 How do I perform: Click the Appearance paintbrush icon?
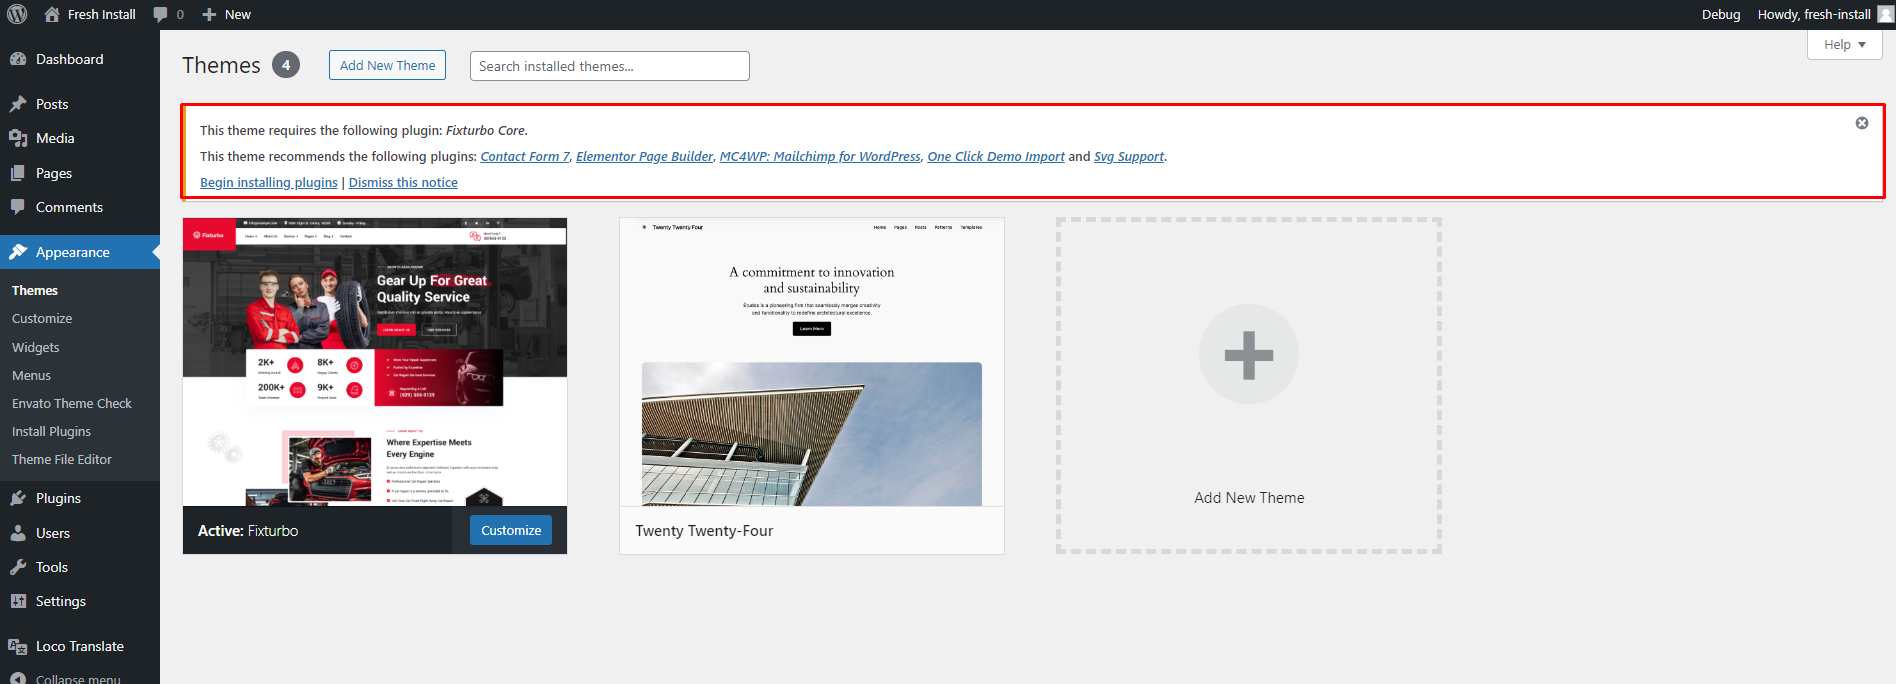[18, 252]
